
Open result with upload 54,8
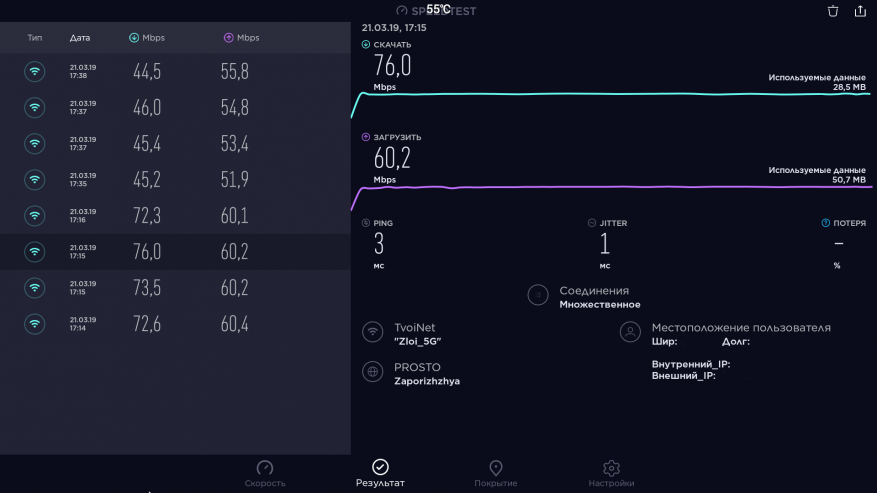(175, 107)
